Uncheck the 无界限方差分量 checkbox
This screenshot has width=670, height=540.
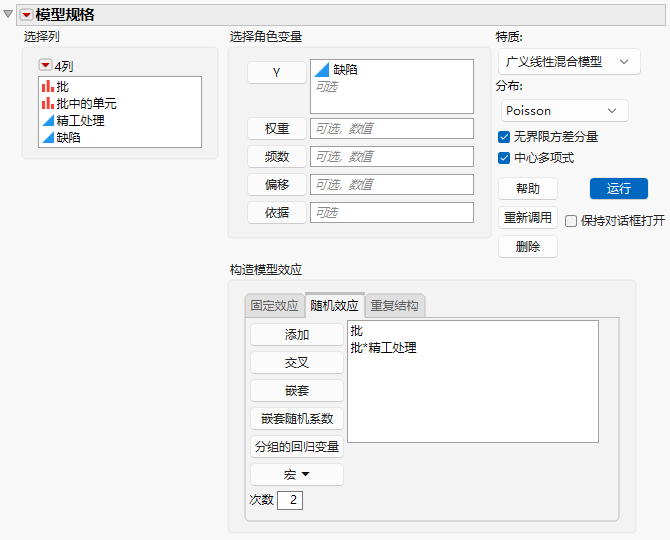(504, 137)
